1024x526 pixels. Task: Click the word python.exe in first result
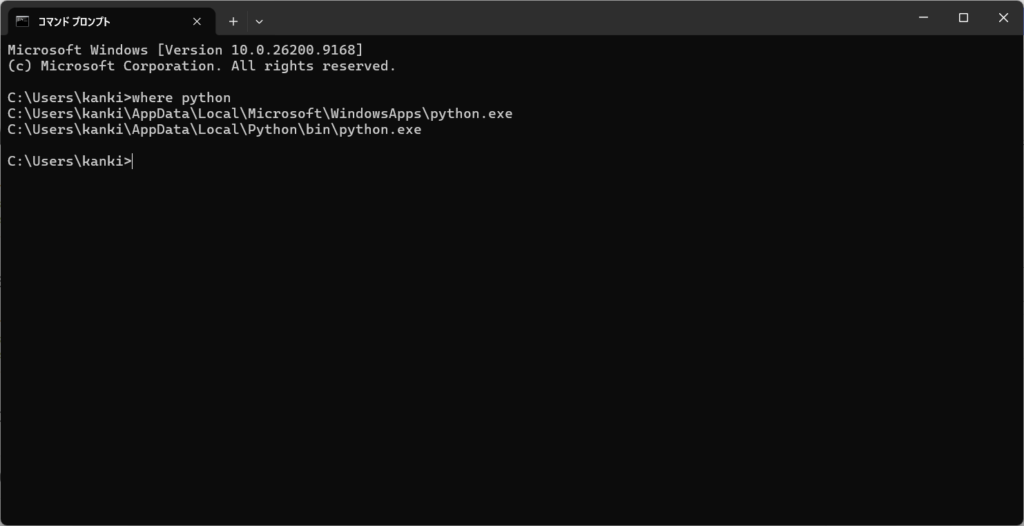click(x=472, y=114)
